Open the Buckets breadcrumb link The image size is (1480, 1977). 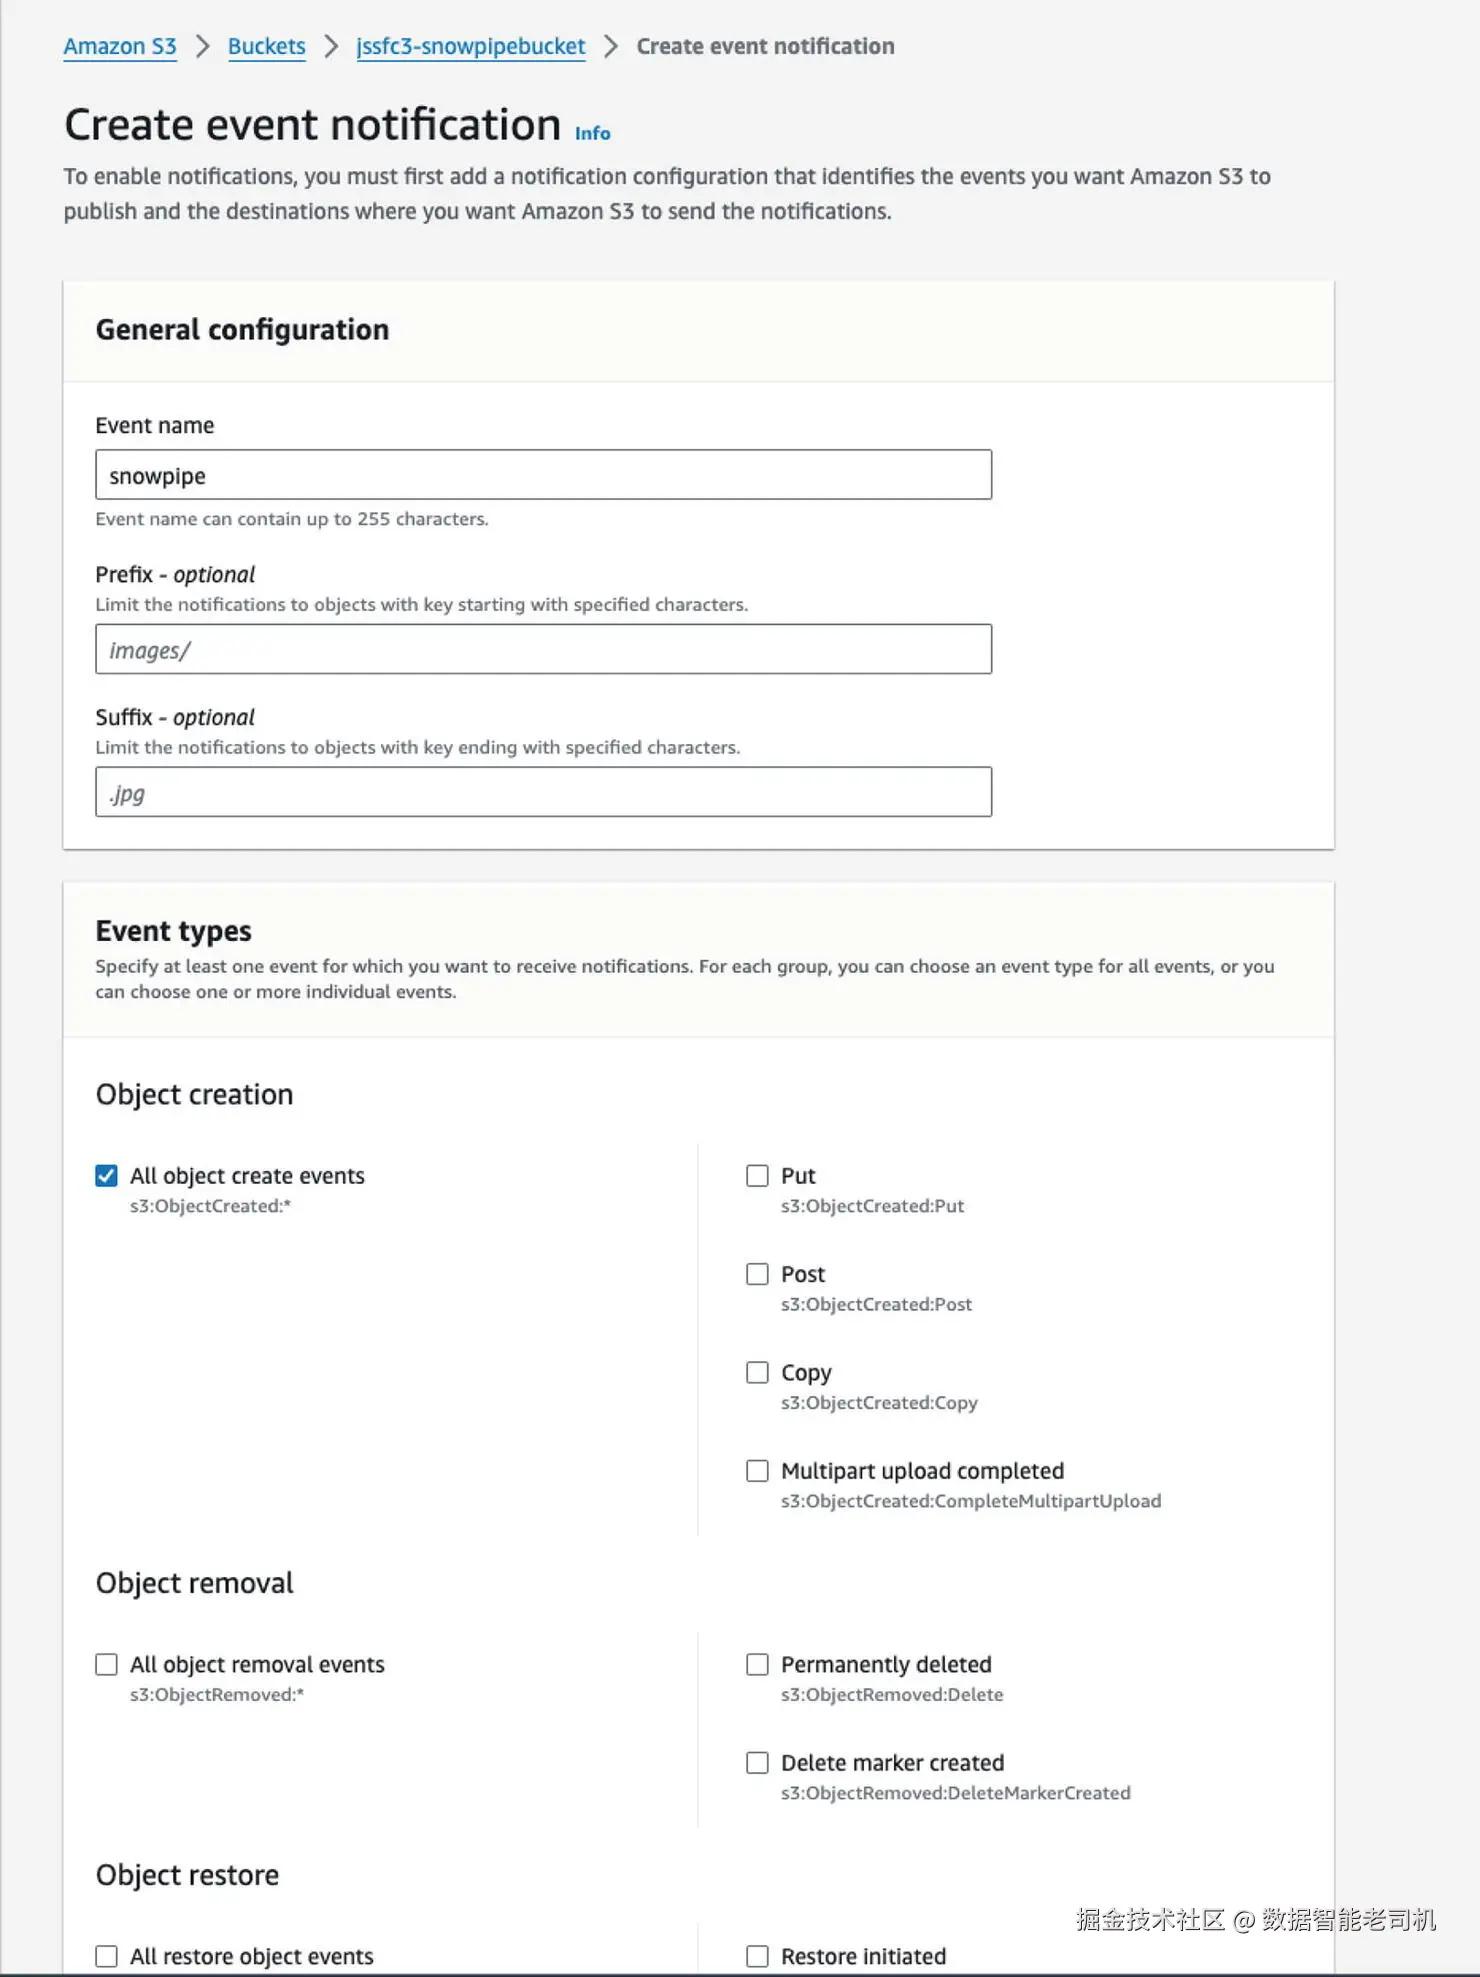coord(266,46)
